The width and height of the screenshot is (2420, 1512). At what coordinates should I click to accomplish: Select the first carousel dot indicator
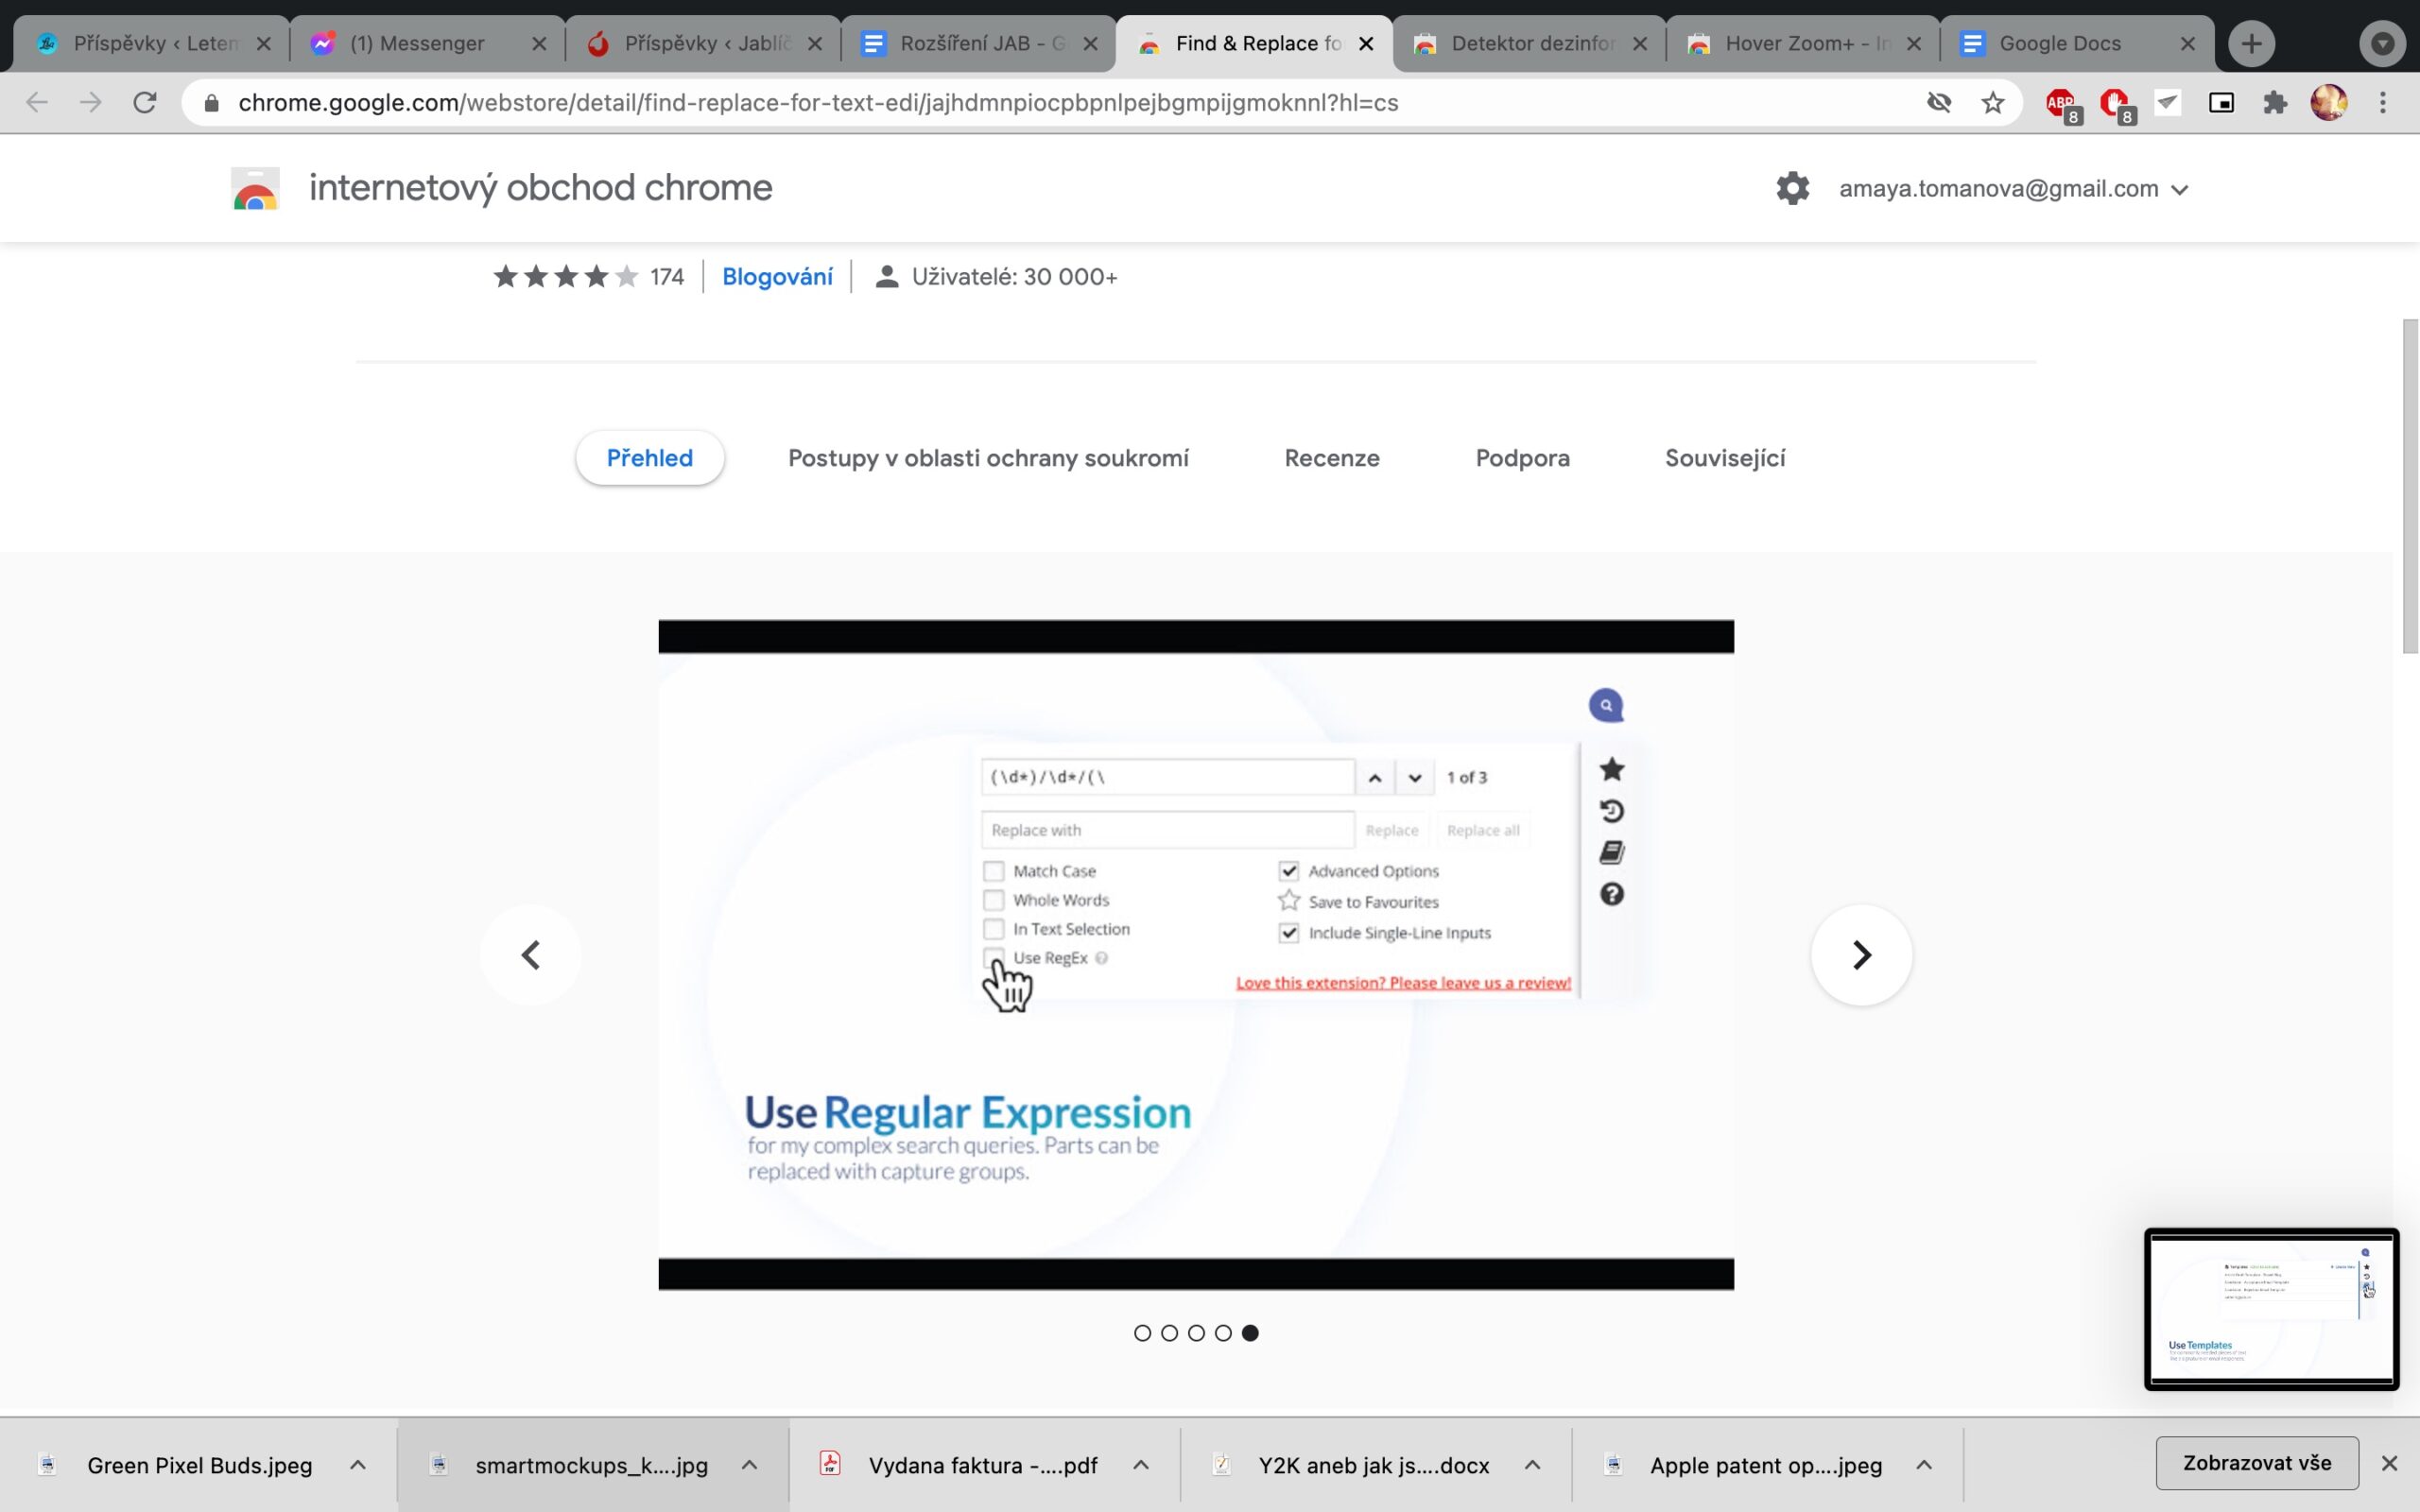(x=1142, y=1333)
